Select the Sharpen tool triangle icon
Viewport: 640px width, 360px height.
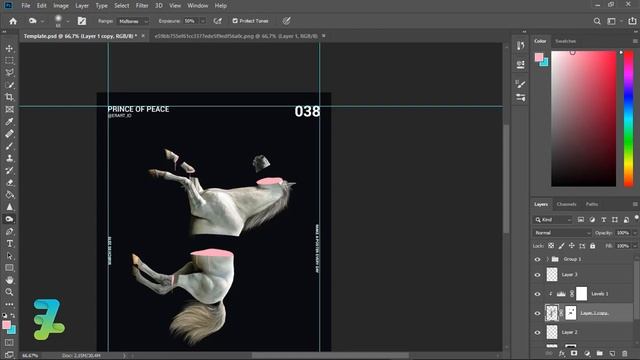tap(9, 207)
